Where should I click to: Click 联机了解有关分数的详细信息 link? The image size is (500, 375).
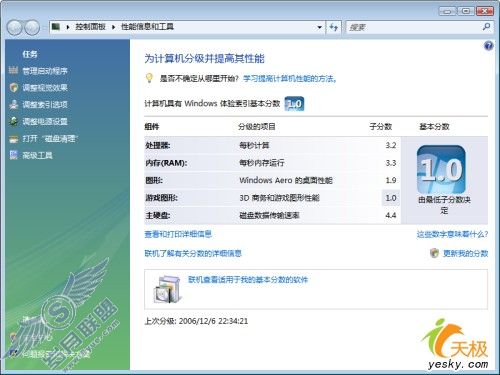(x=193, y=254)
